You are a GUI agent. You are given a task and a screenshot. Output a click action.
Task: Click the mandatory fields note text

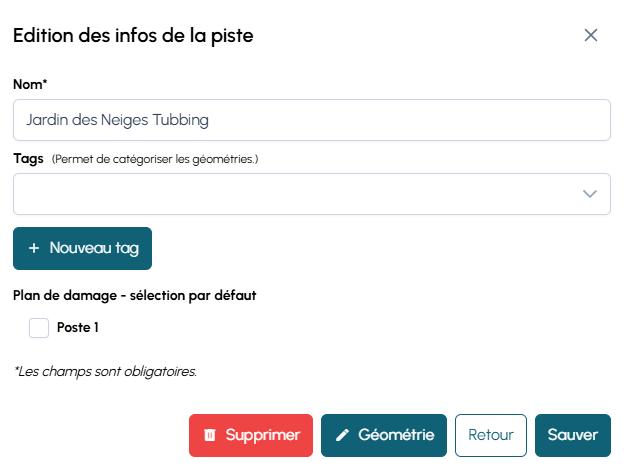tap(105, 371)
